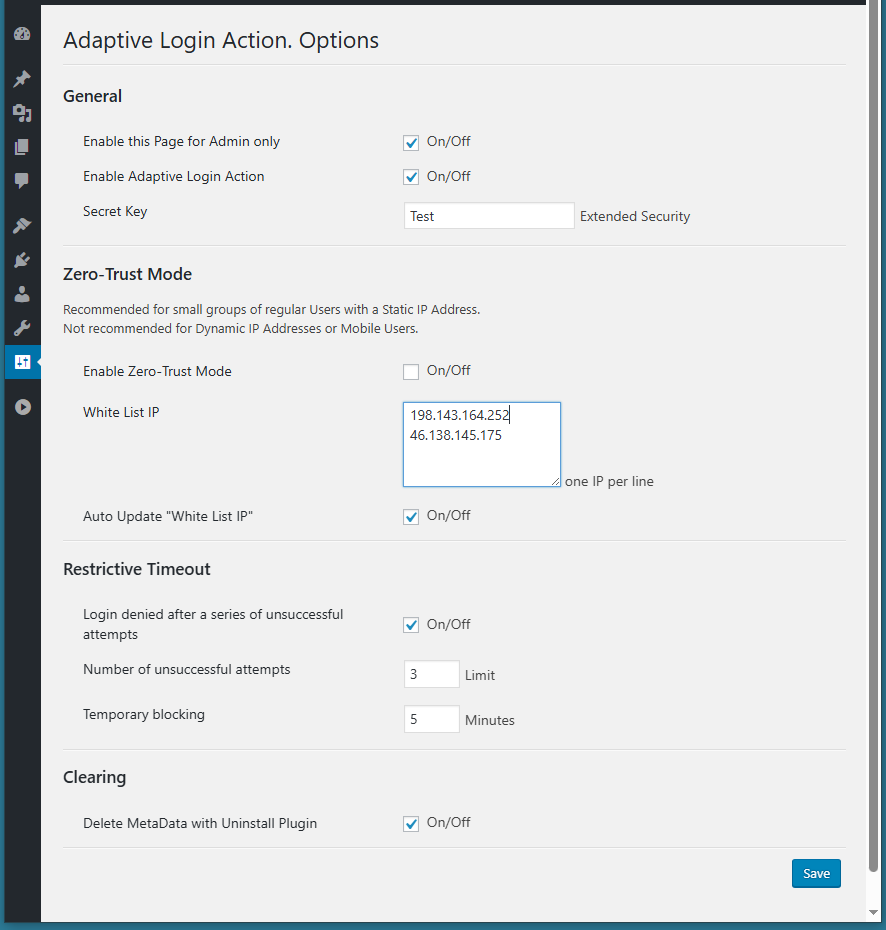Open the Pages menu icon
This screenshot has width=886, height=930.
(22, 147)
